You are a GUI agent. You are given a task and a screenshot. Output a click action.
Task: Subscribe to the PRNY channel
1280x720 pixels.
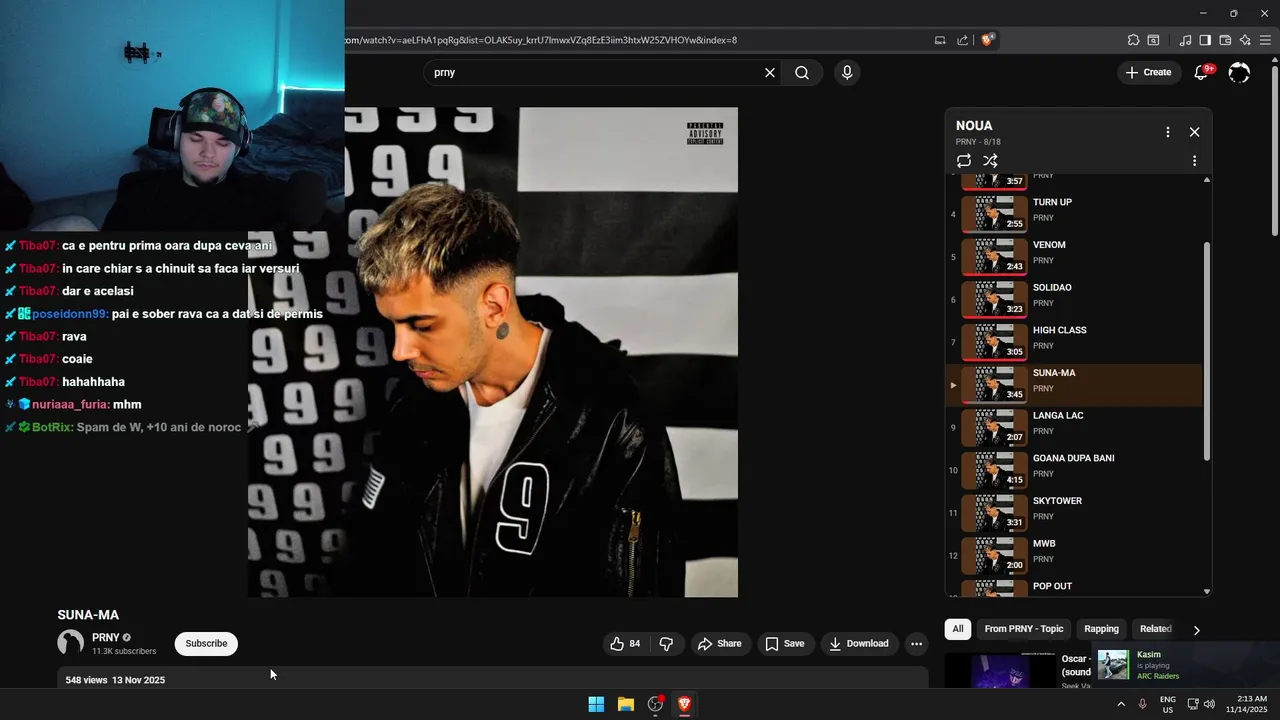click(x=206, y=644)
